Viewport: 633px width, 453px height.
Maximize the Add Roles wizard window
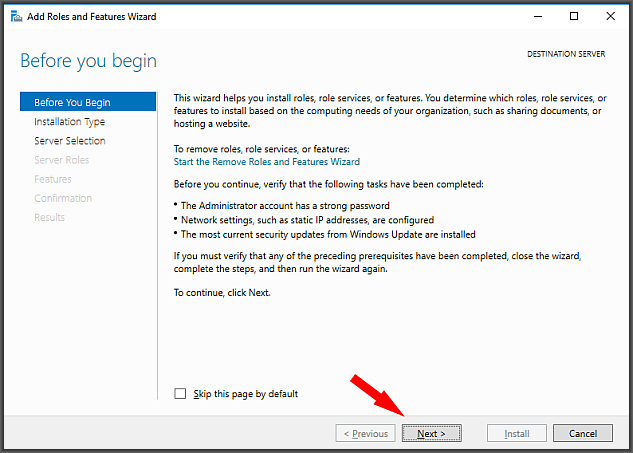(574, 16)
